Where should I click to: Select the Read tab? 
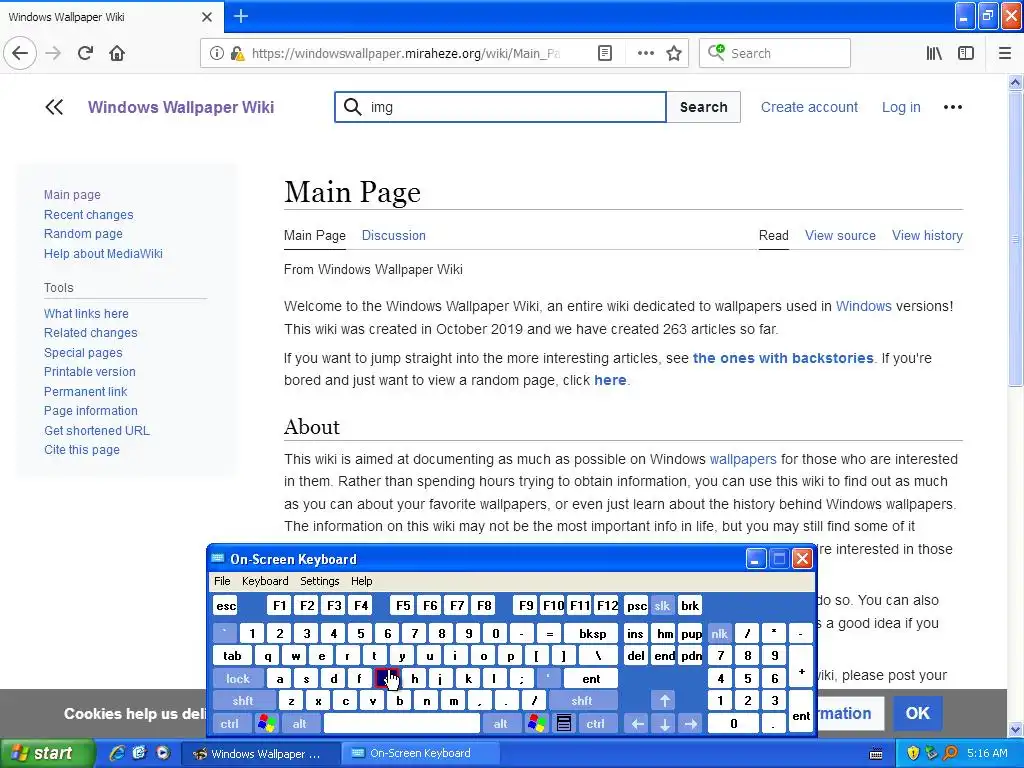point(774,235)
